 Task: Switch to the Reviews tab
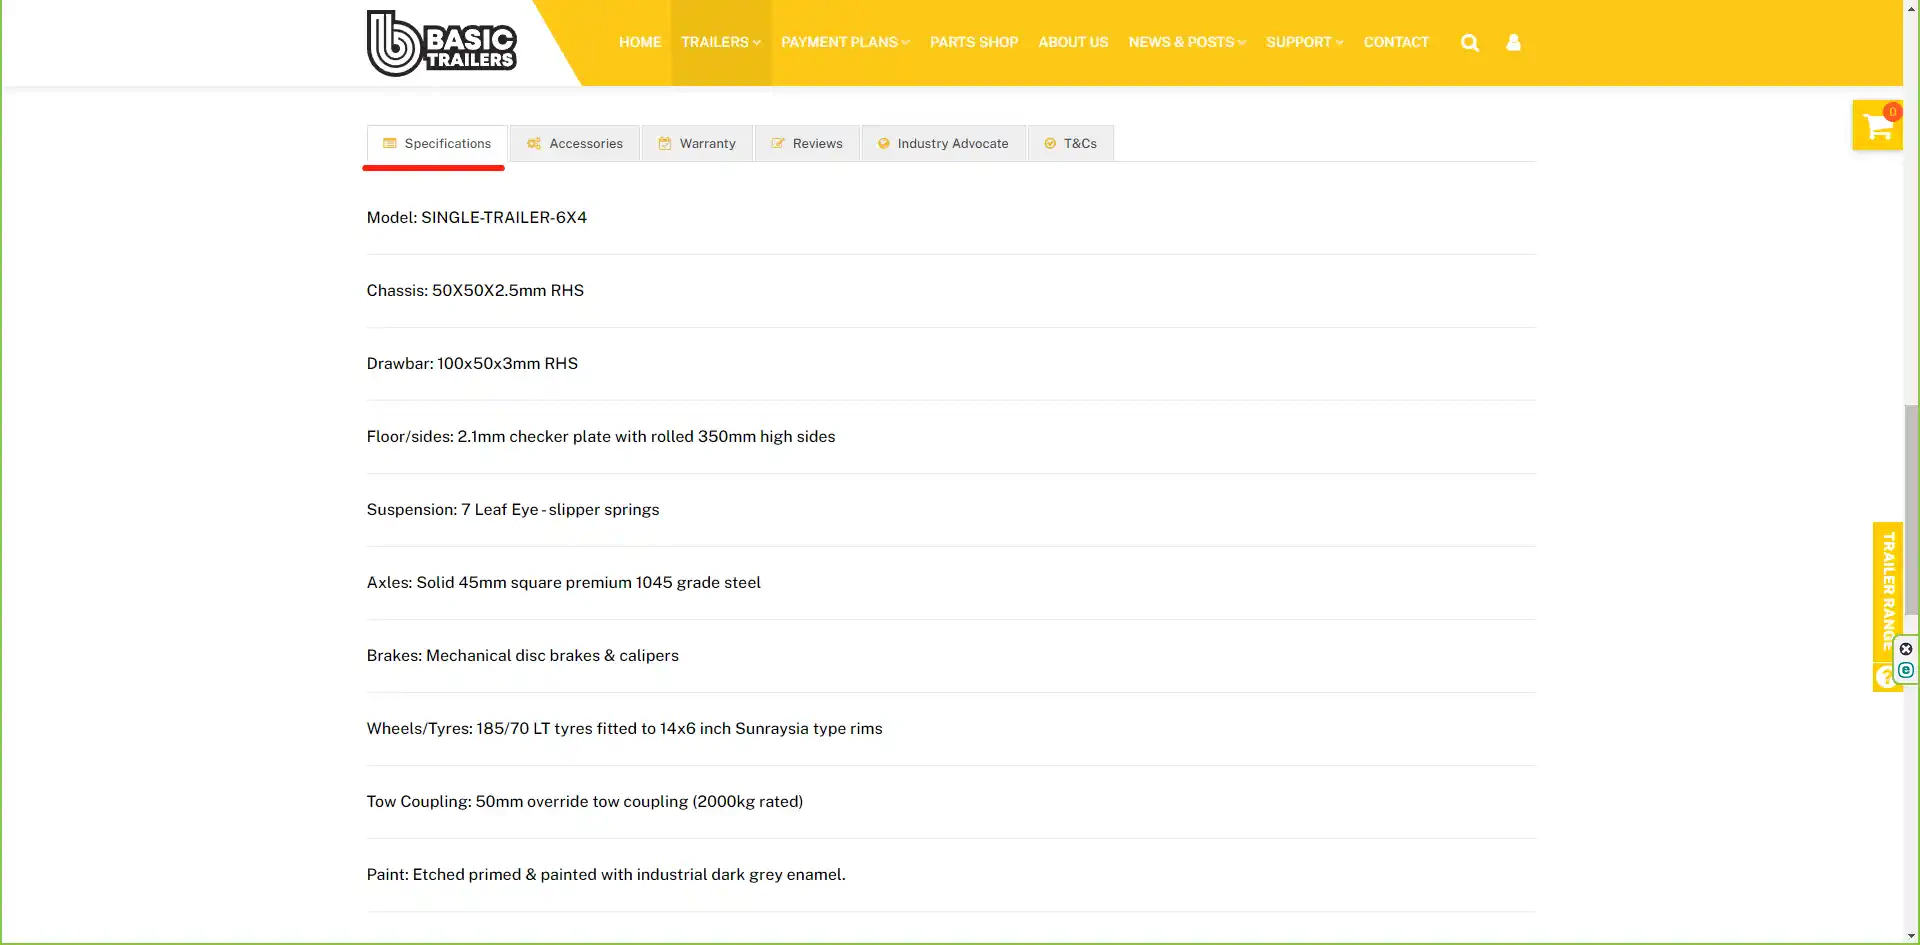click(x=817, y=143)
